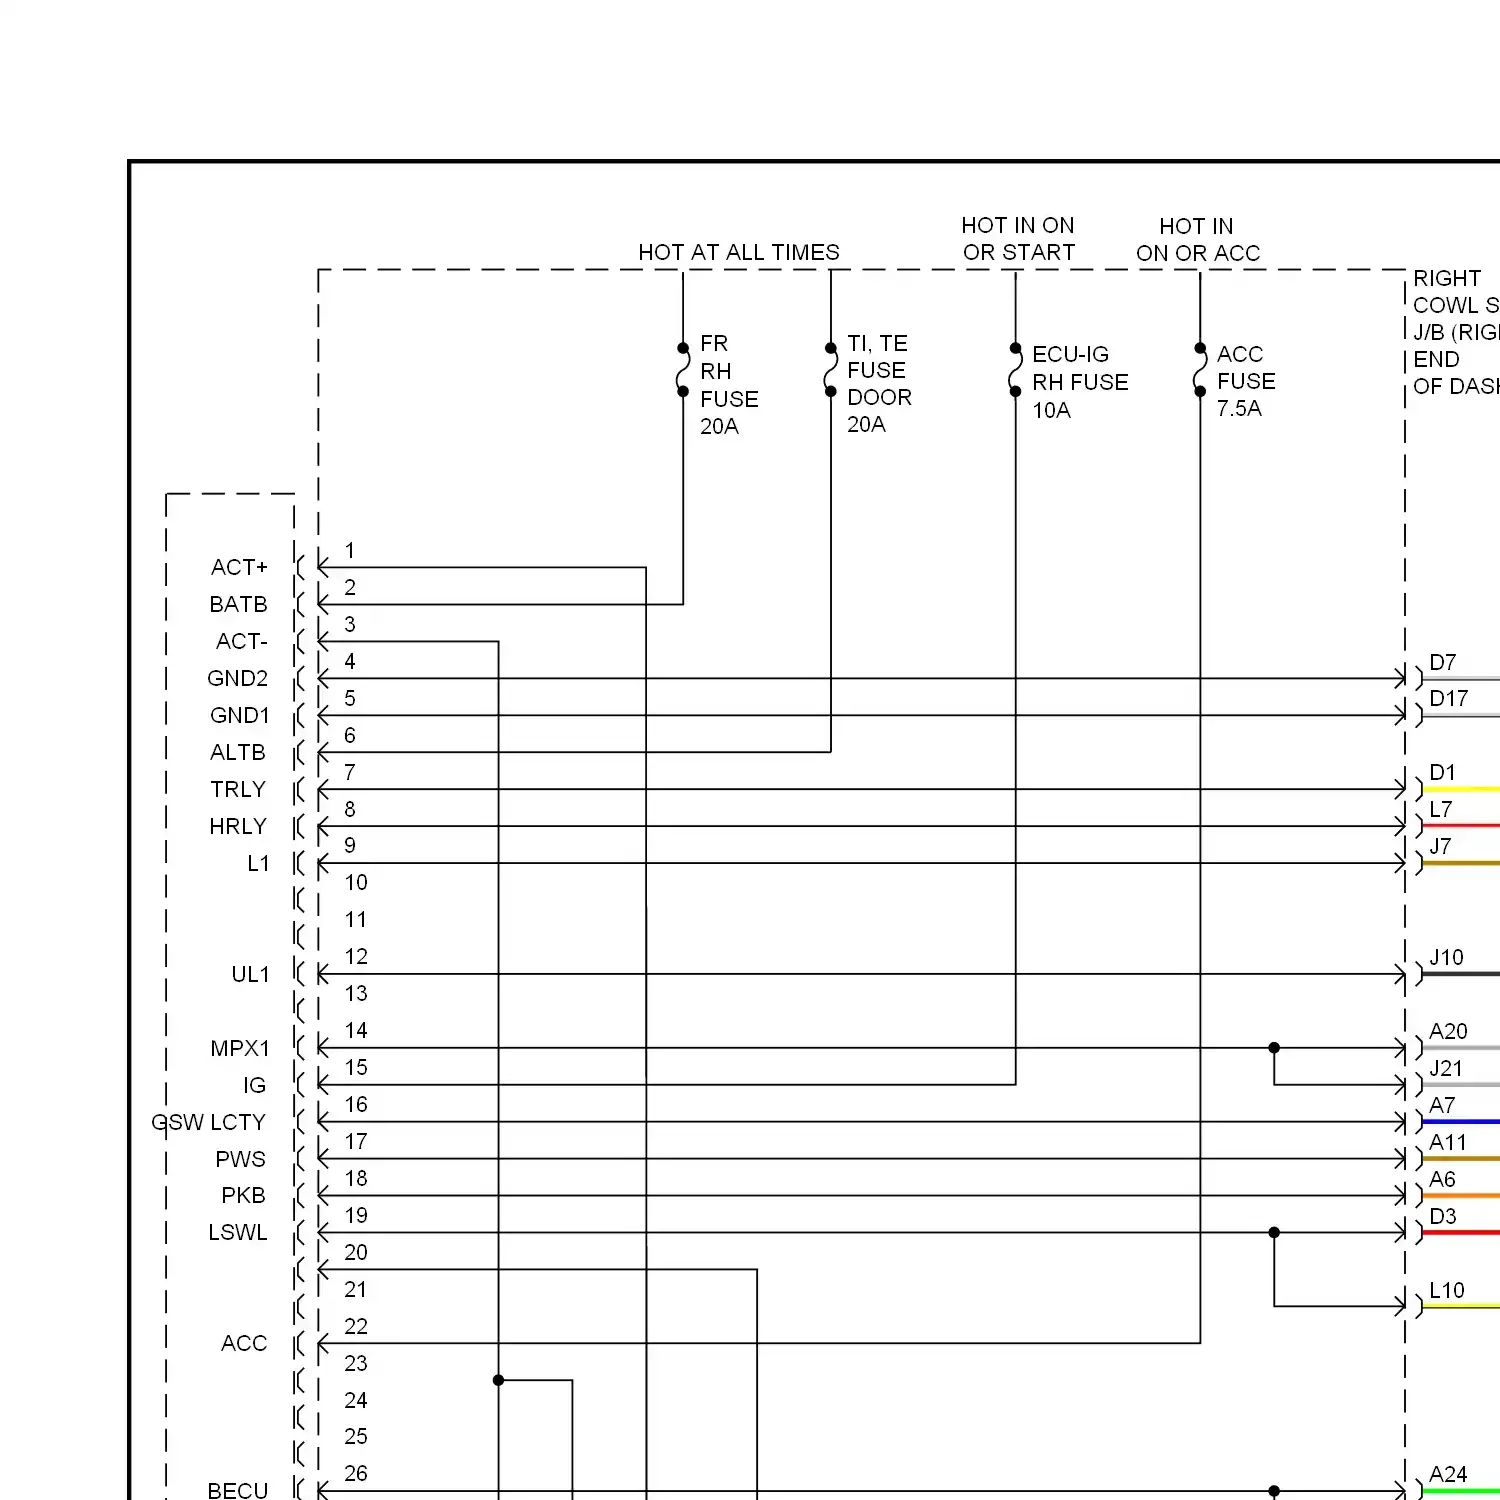Viewport: 1500px width, 1500px height.
Task: Select pin number 2 on the connector
Action: click(350, 587)
